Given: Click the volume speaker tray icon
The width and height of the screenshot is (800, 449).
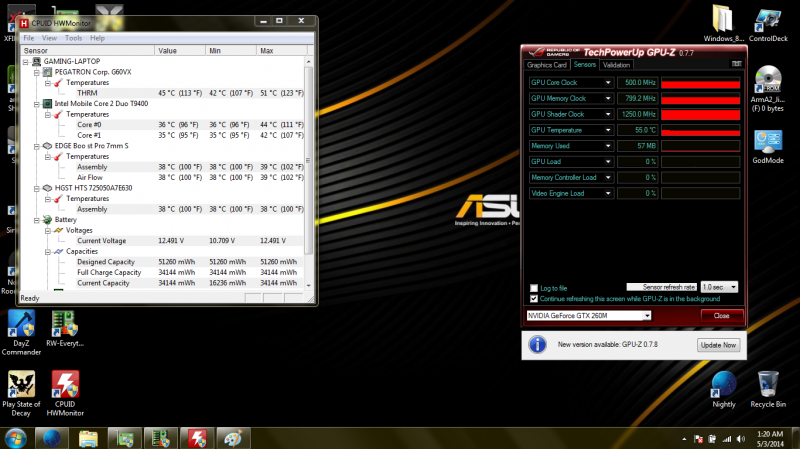Looking at the screenshot, I should (741, 439).
